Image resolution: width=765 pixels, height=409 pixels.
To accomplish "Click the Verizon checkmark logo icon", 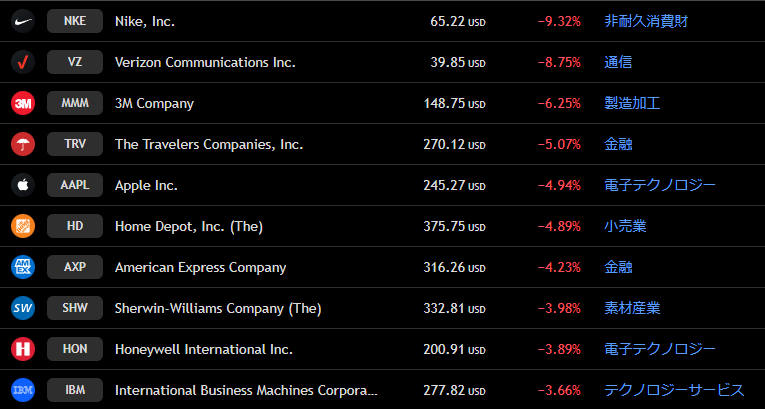I will tap(23, 62).
